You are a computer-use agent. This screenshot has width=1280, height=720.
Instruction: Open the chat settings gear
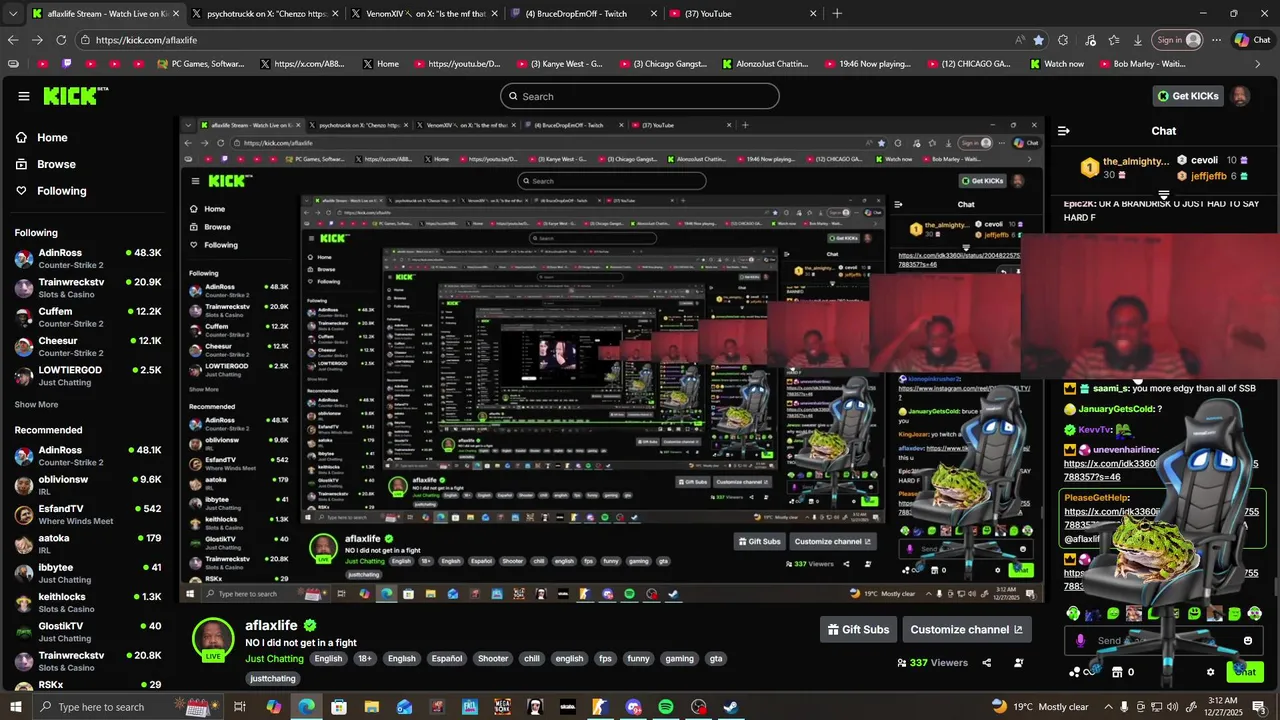1210,672
